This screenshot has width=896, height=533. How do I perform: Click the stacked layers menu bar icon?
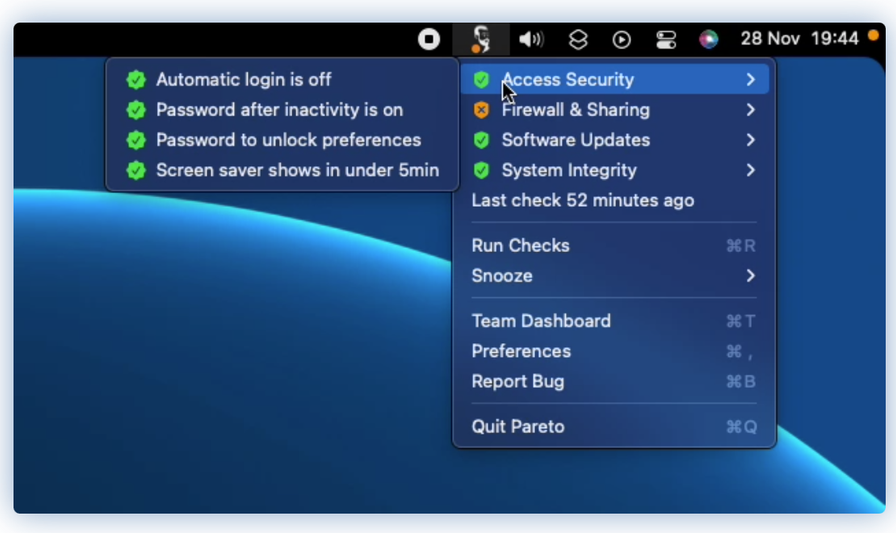[578, 39]
